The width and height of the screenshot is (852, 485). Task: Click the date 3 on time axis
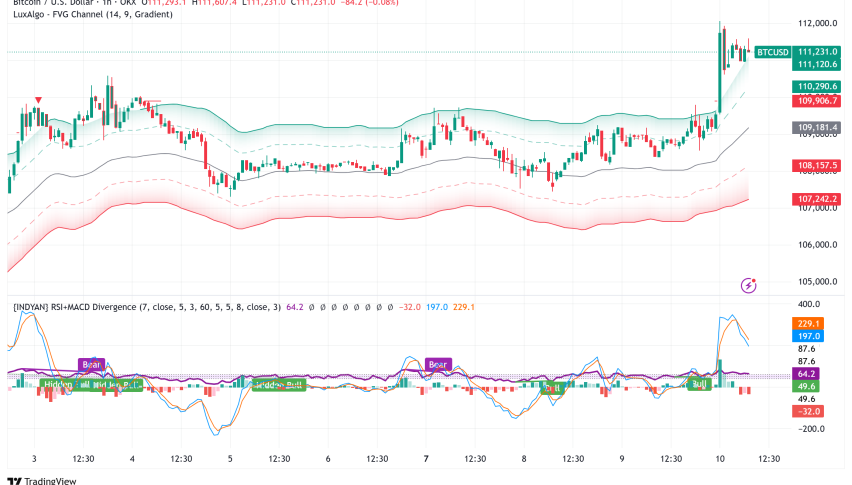tap(34, 459)
